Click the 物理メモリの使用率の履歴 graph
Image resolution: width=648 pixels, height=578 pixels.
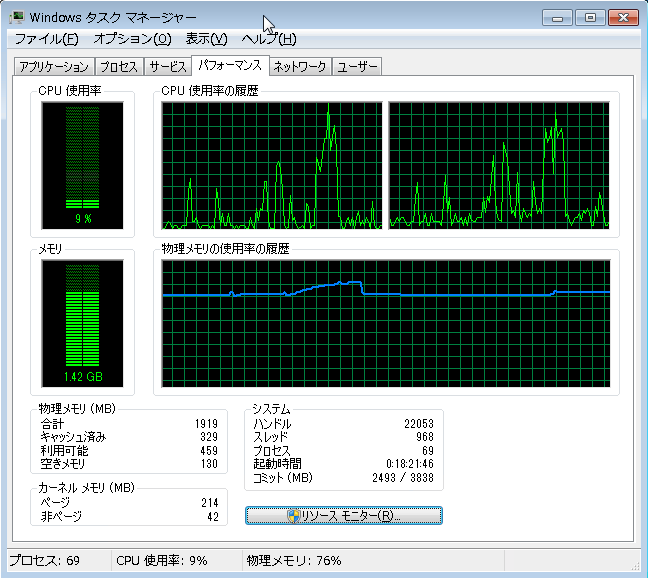[x=386, y=323]
